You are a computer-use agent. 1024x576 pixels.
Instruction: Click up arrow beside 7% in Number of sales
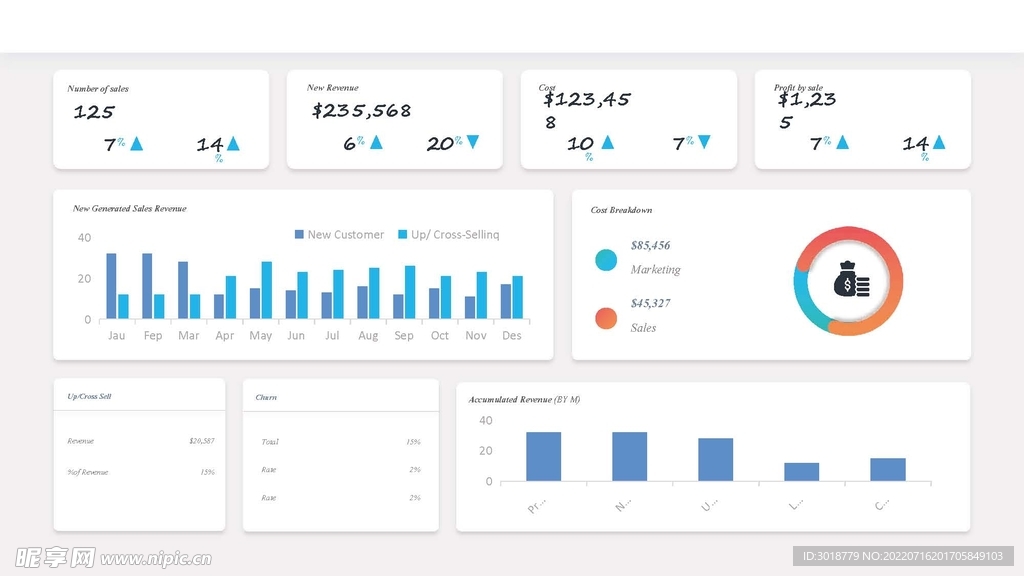click(137, 144)
